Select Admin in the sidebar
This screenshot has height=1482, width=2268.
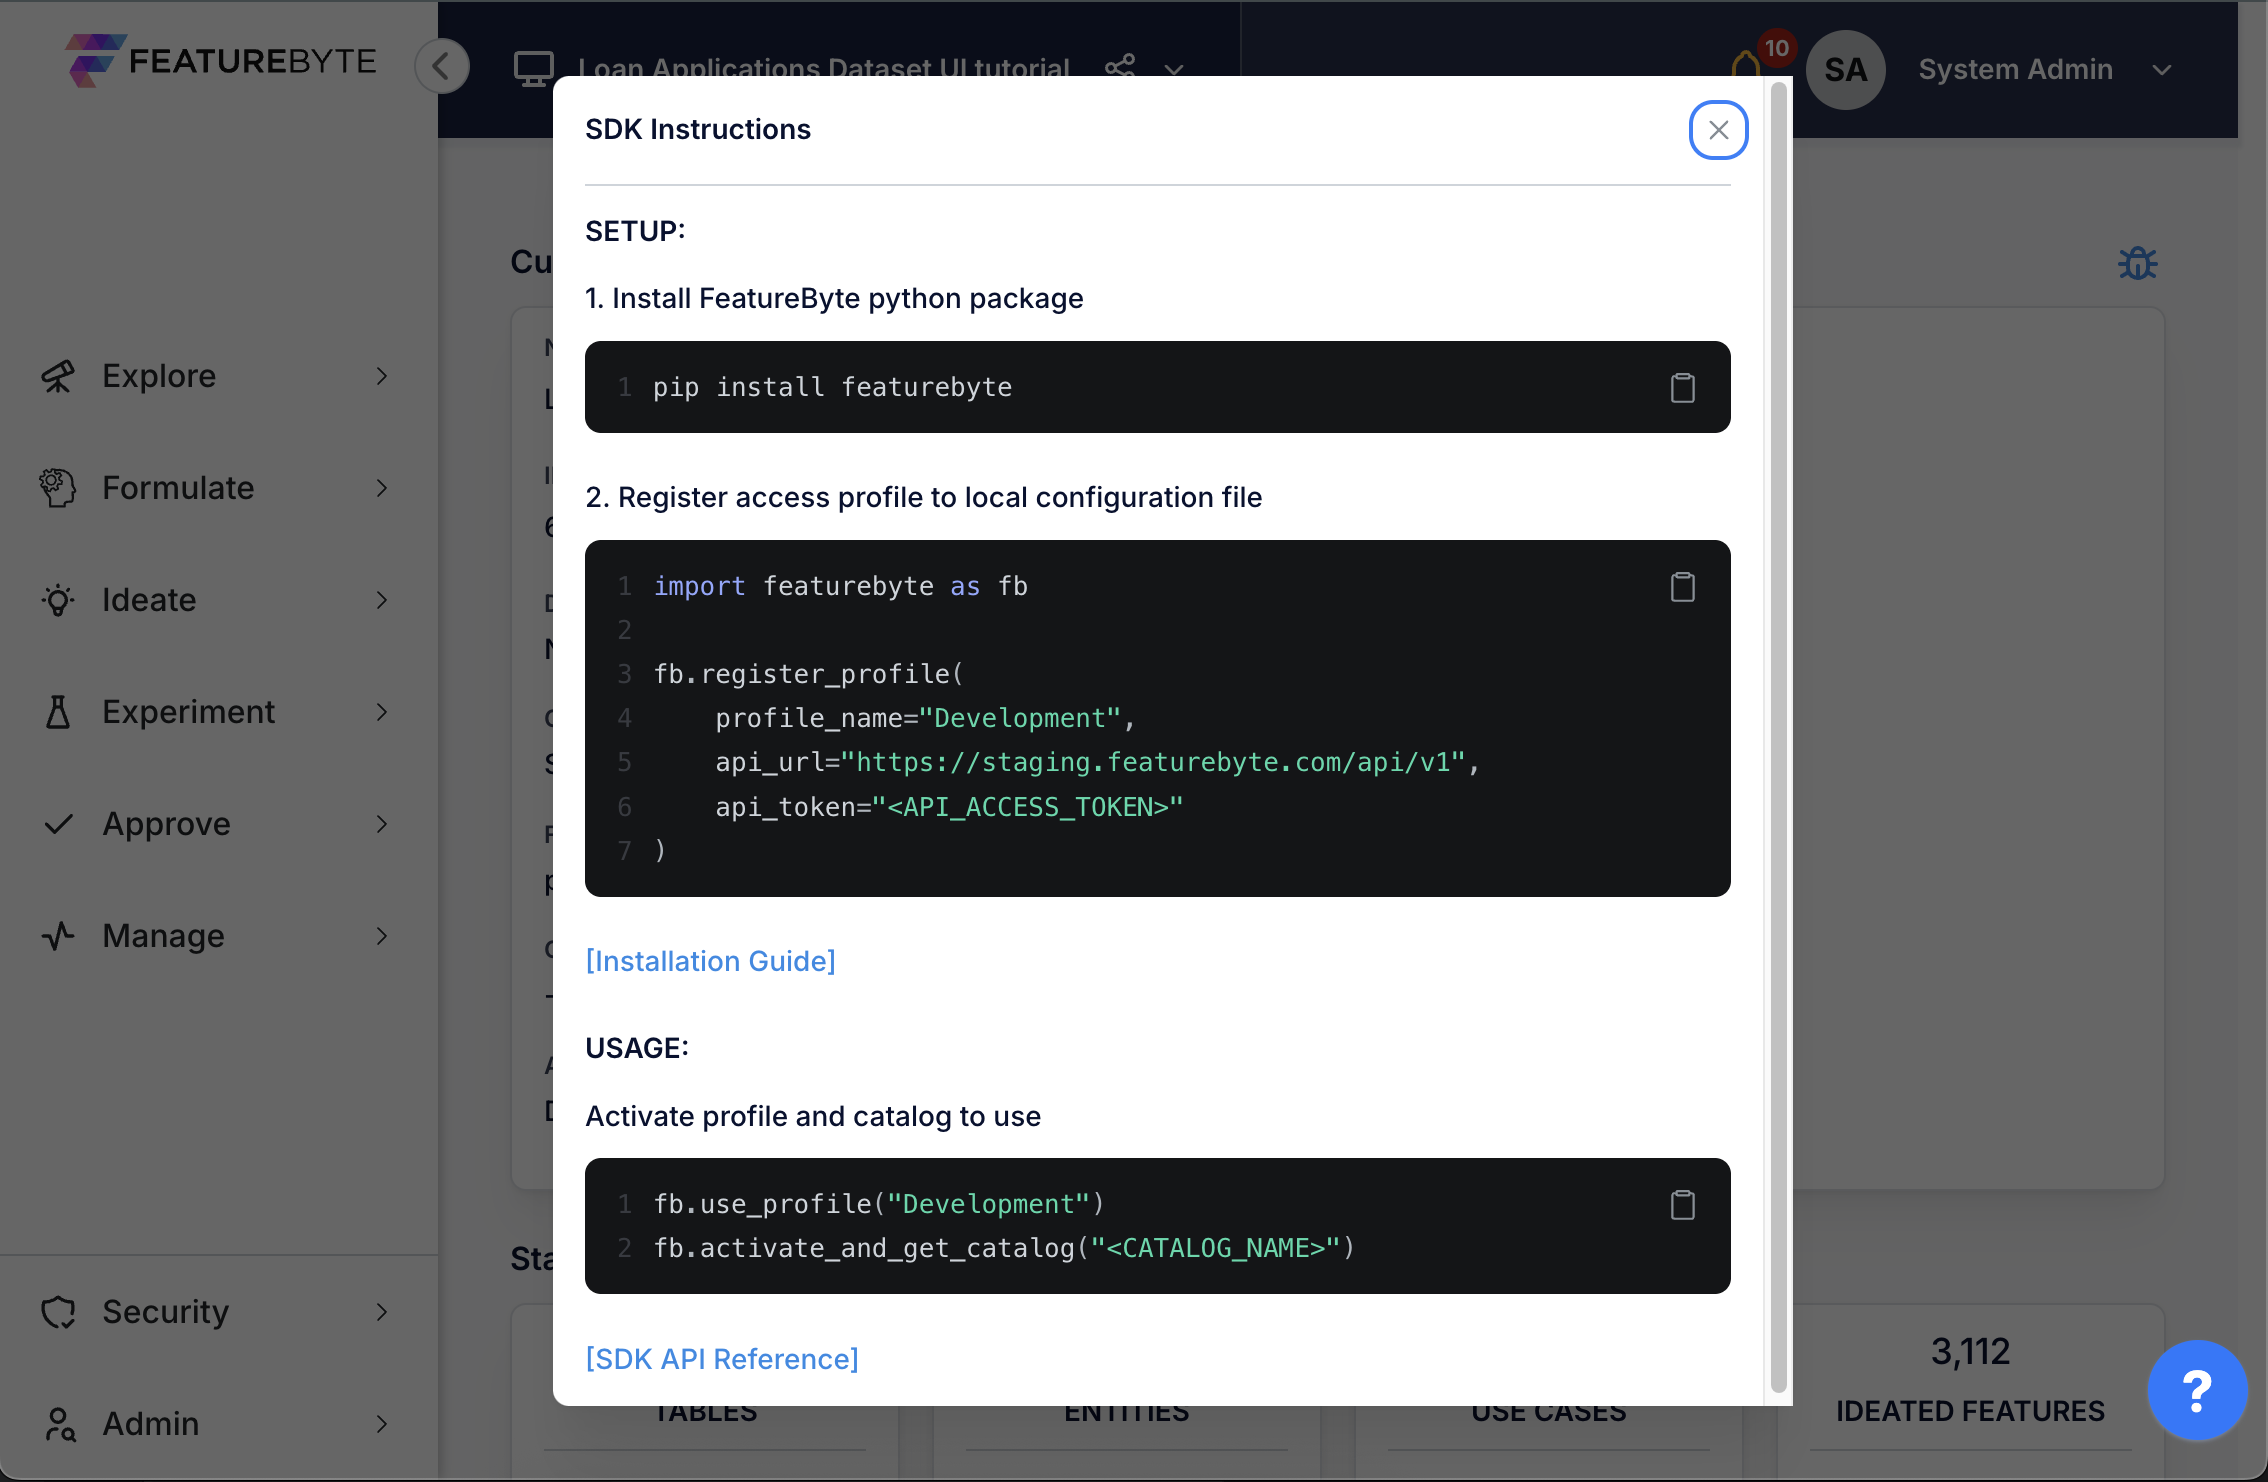click(150, 1423)
